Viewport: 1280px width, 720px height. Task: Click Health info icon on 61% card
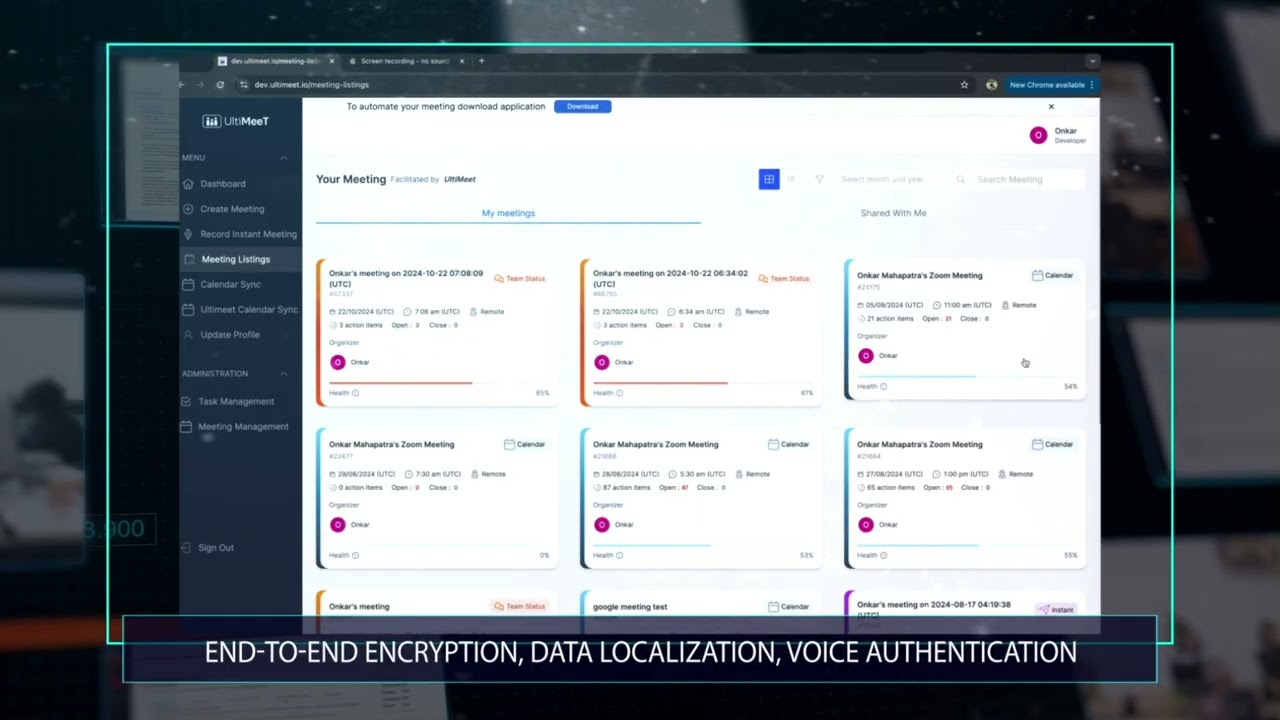[619, 393]
